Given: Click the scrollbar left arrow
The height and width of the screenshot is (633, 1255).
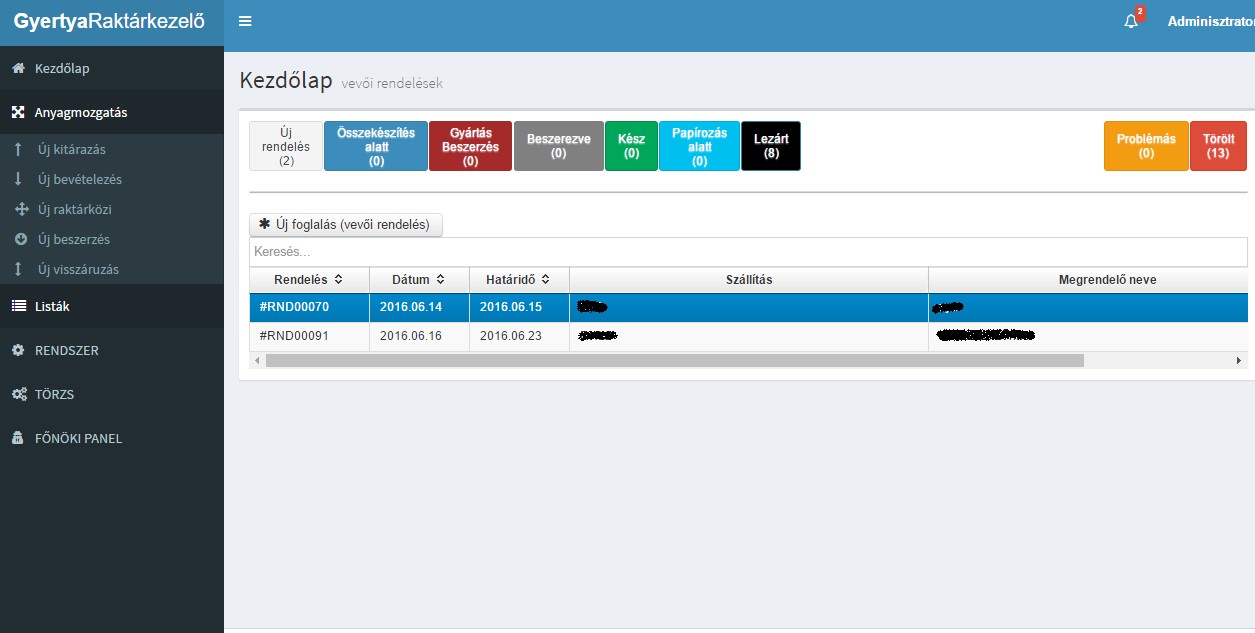Looking at the screenshot, I should [257, 360].
